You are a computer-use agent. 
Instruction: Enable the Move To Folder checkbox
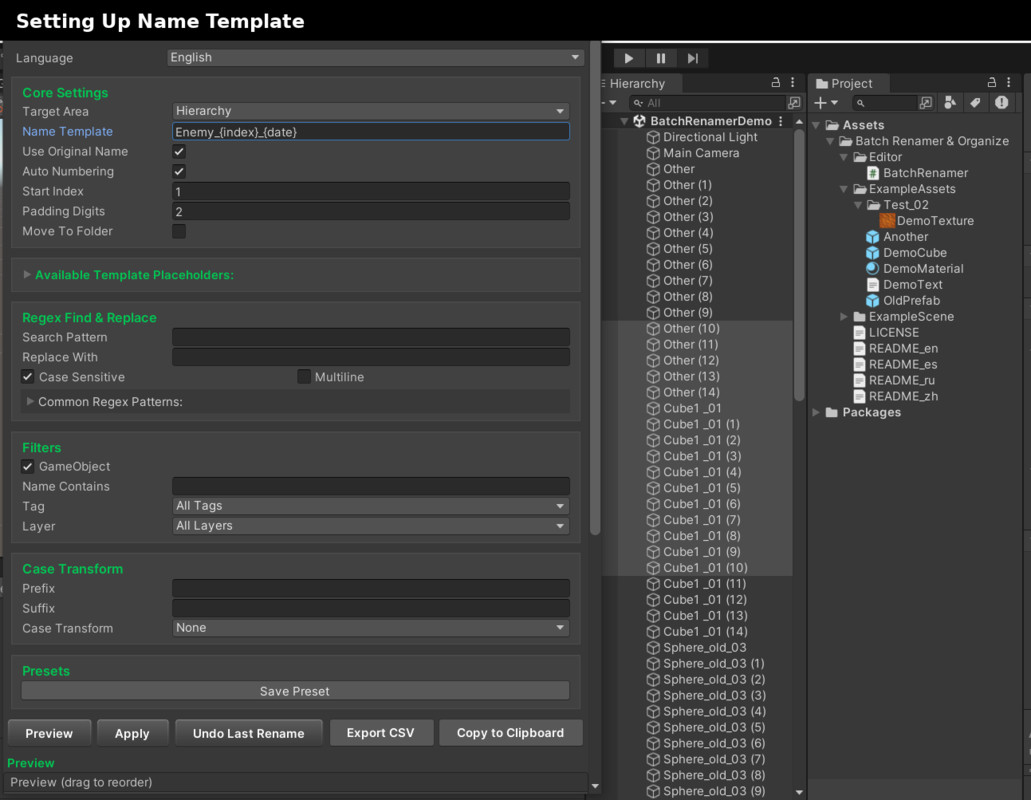coord(179,231)
